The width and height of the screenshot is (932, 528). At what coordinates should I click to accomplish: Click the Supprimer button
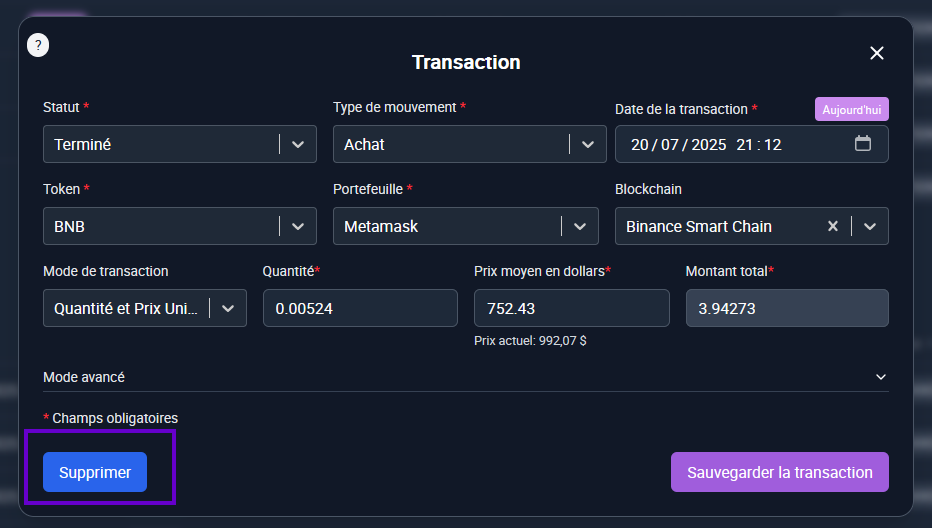tap(95, 472)
